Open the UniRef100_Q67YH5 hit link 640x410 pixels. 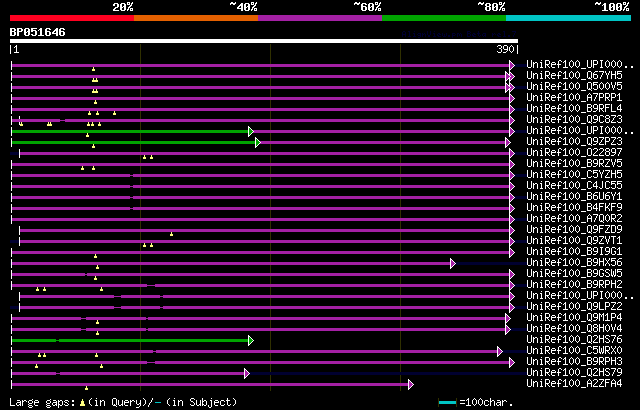tap(573, 75)
